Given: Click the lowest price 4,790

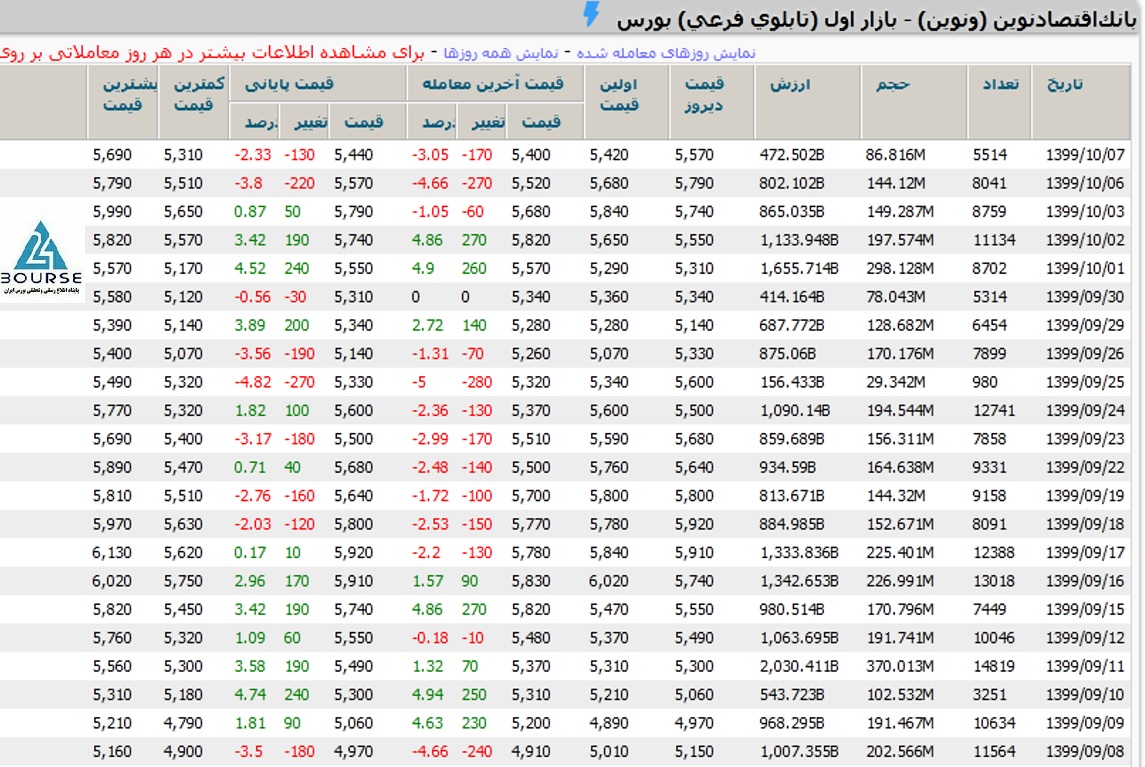Looking at the screenshot, I should (183, 724).
